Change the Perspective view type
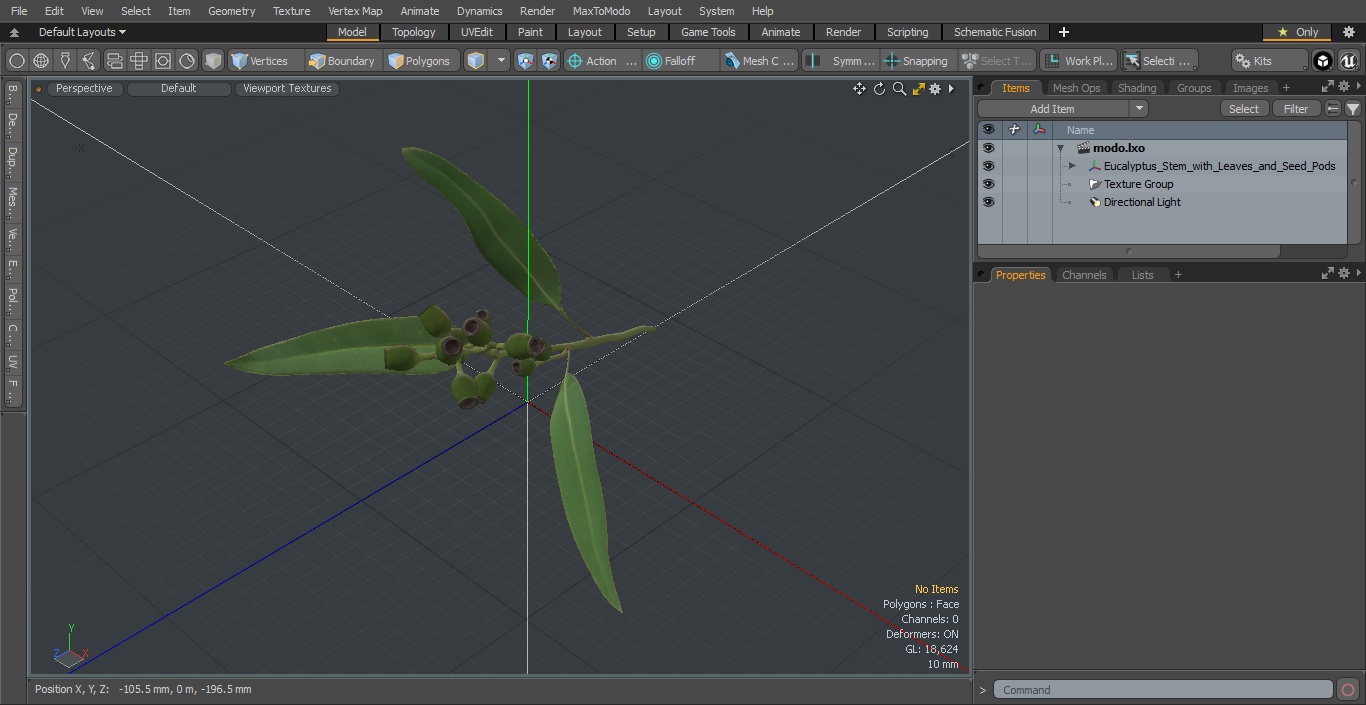Screen dimensions: 1366x705 click(x=84, y=88)
